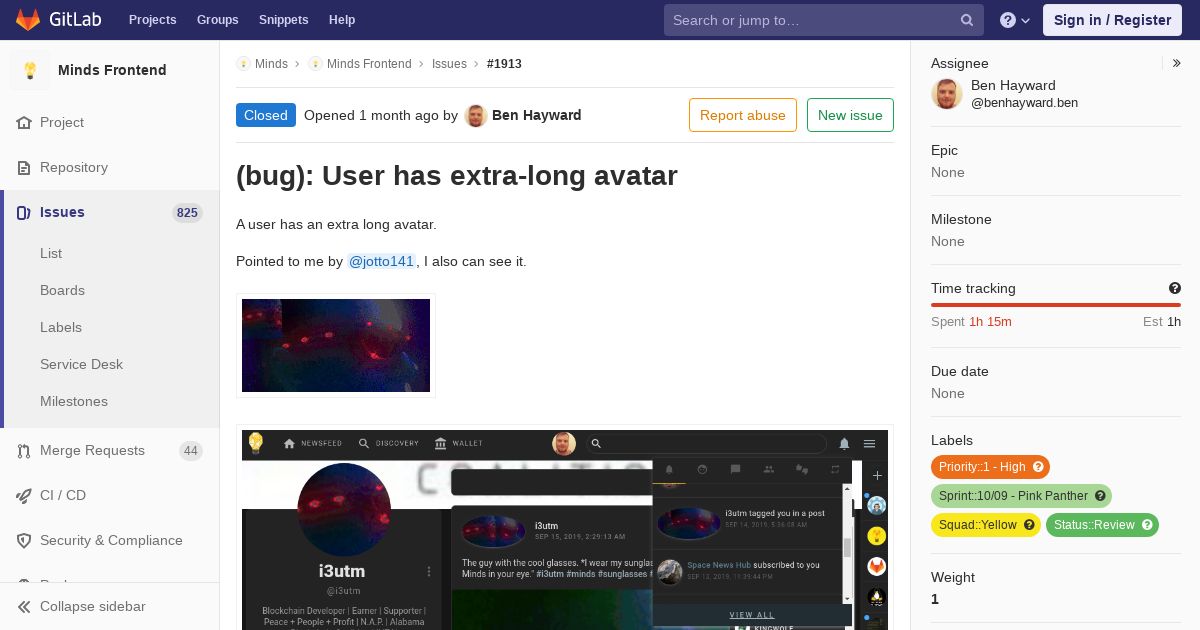This screenshot has width=1200, height=630.
Task: Click the Priority label help icon
Action: (1039, 467)
